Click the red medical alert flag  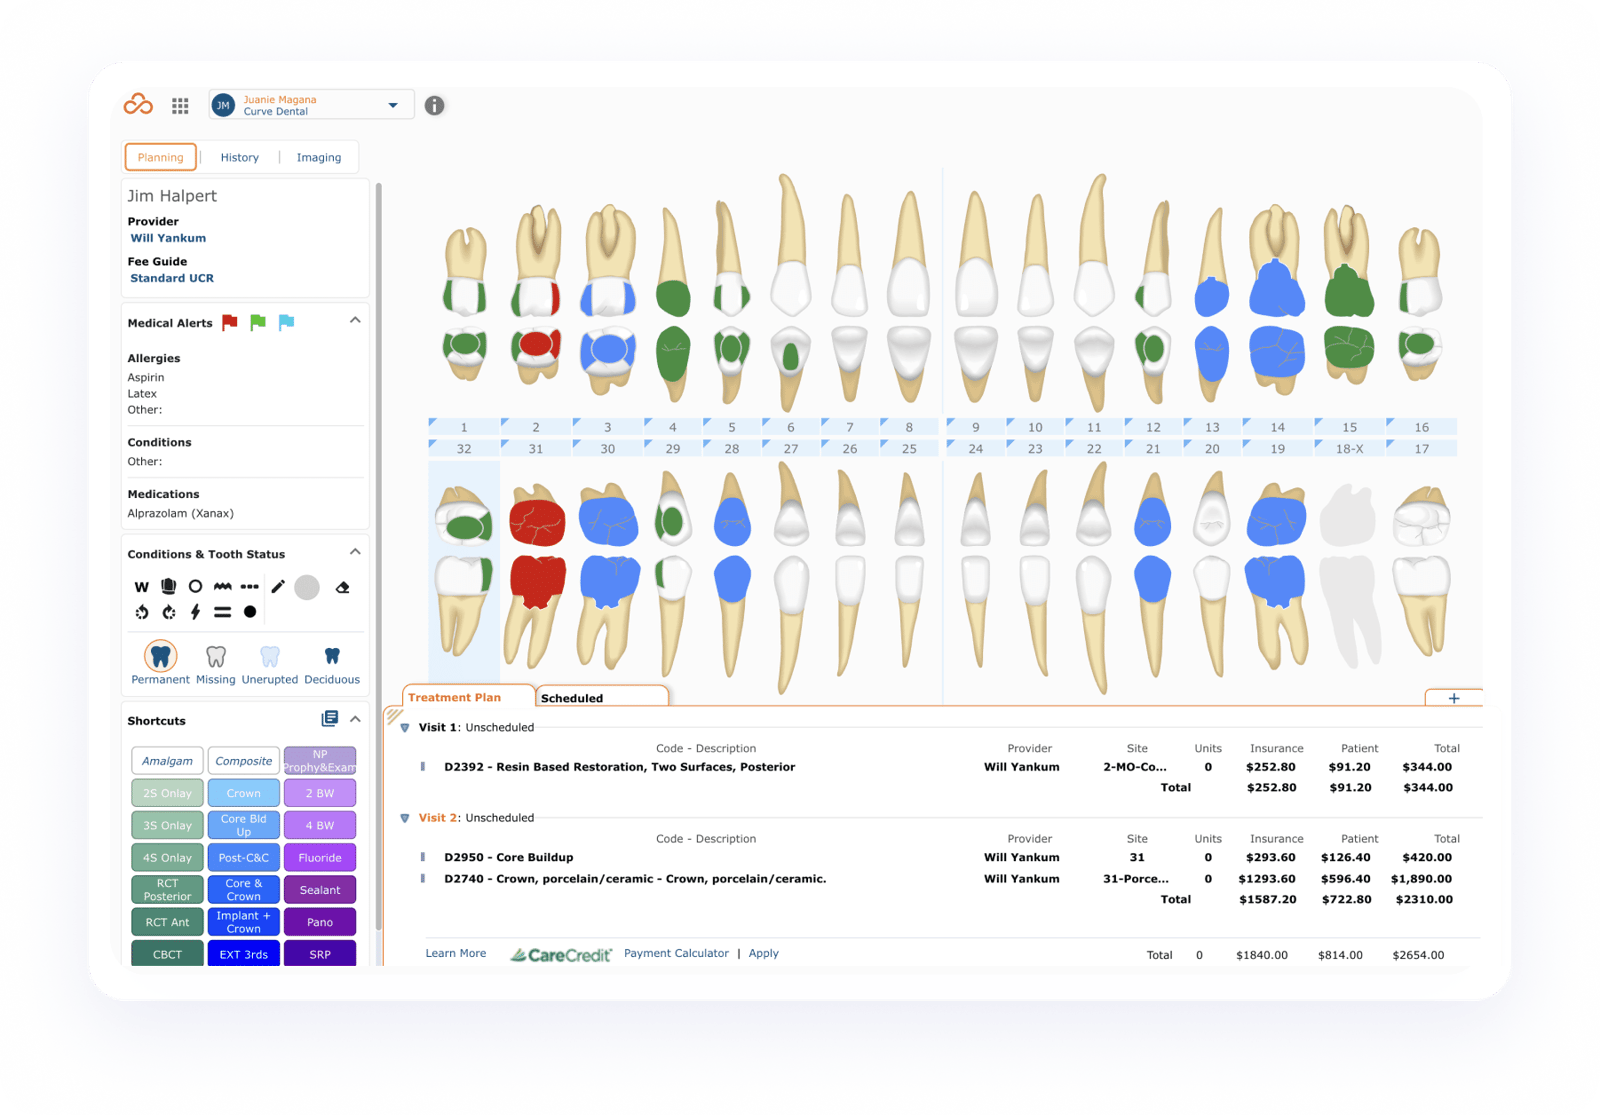coord(228,322)
